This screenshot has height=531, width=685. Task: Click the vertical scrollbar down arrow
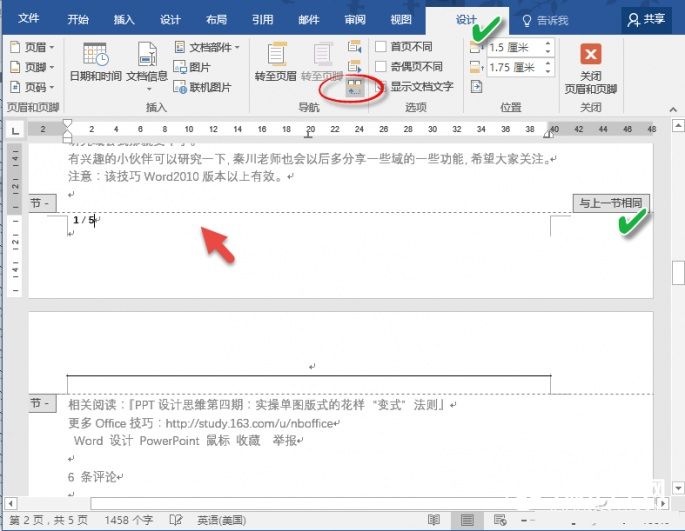coord(678,487)
